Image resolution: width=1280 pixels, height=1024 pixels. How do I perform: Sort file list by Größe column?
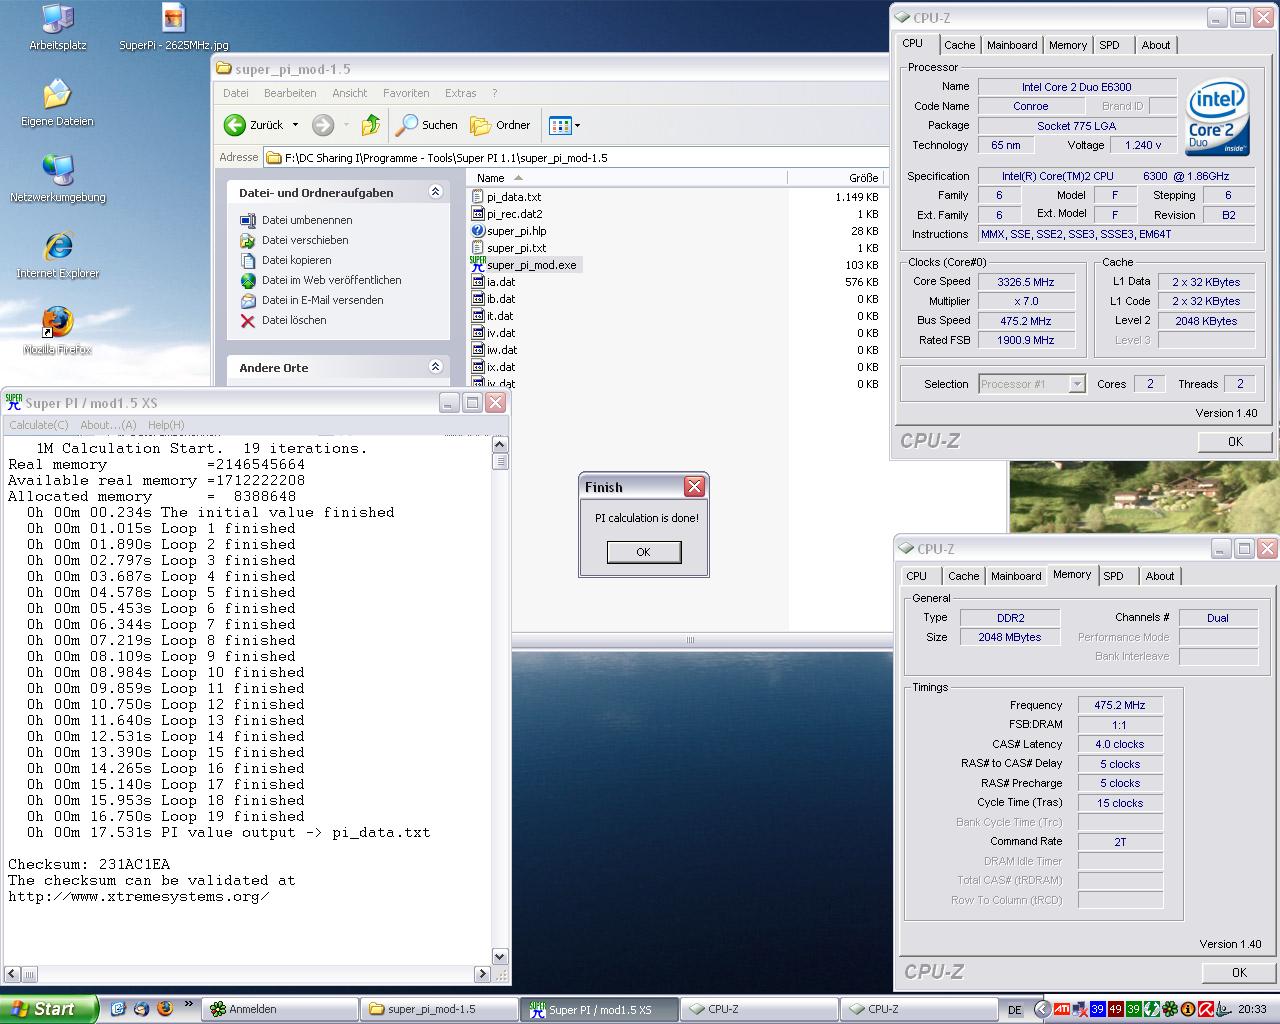click(835, 178)
